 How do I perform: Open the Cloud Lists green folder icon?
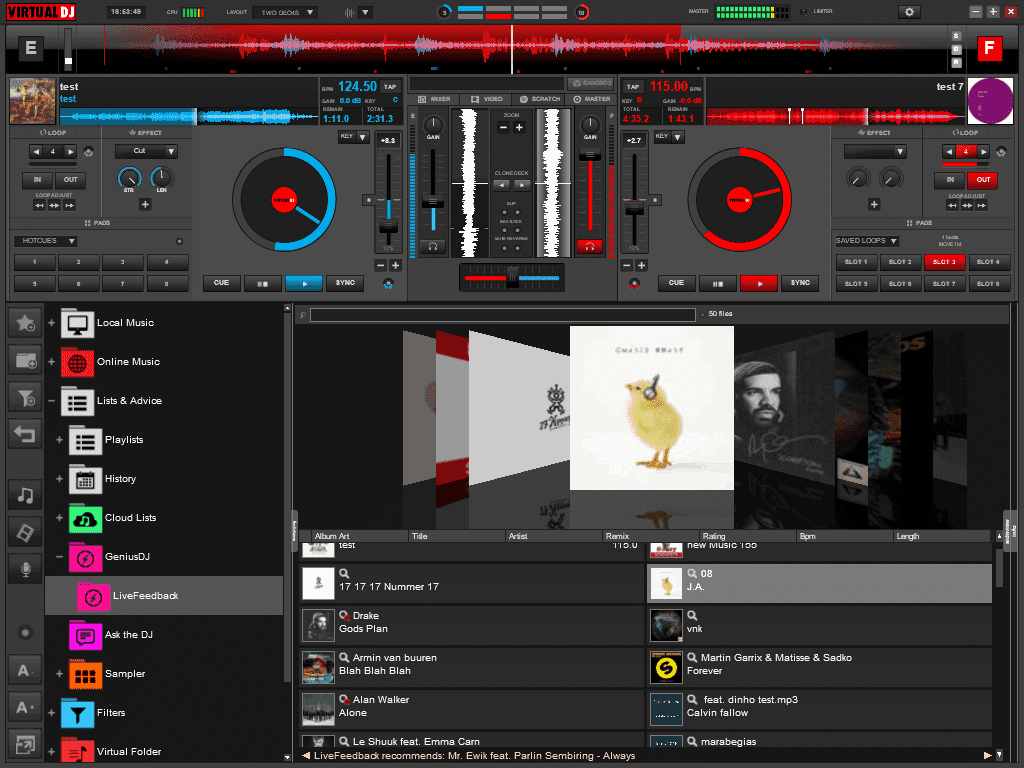85,518
